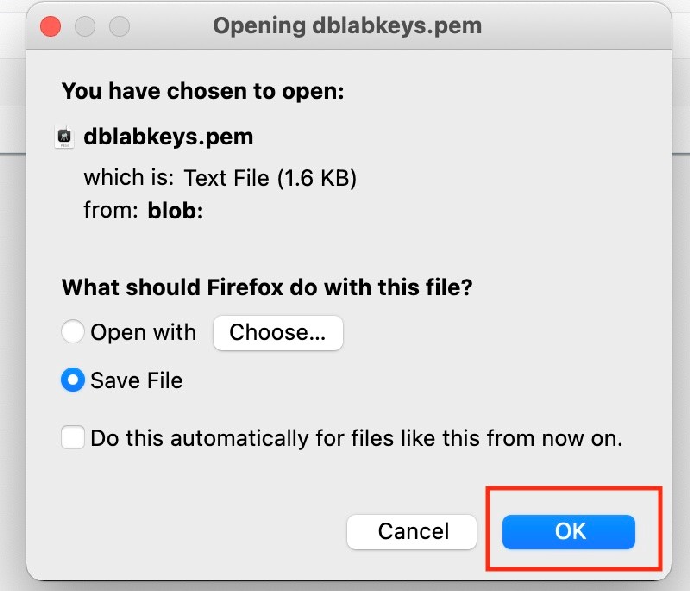Open the Choose... application picker
The width and height of the screenshot is (690, 591).
pos(278,333)
